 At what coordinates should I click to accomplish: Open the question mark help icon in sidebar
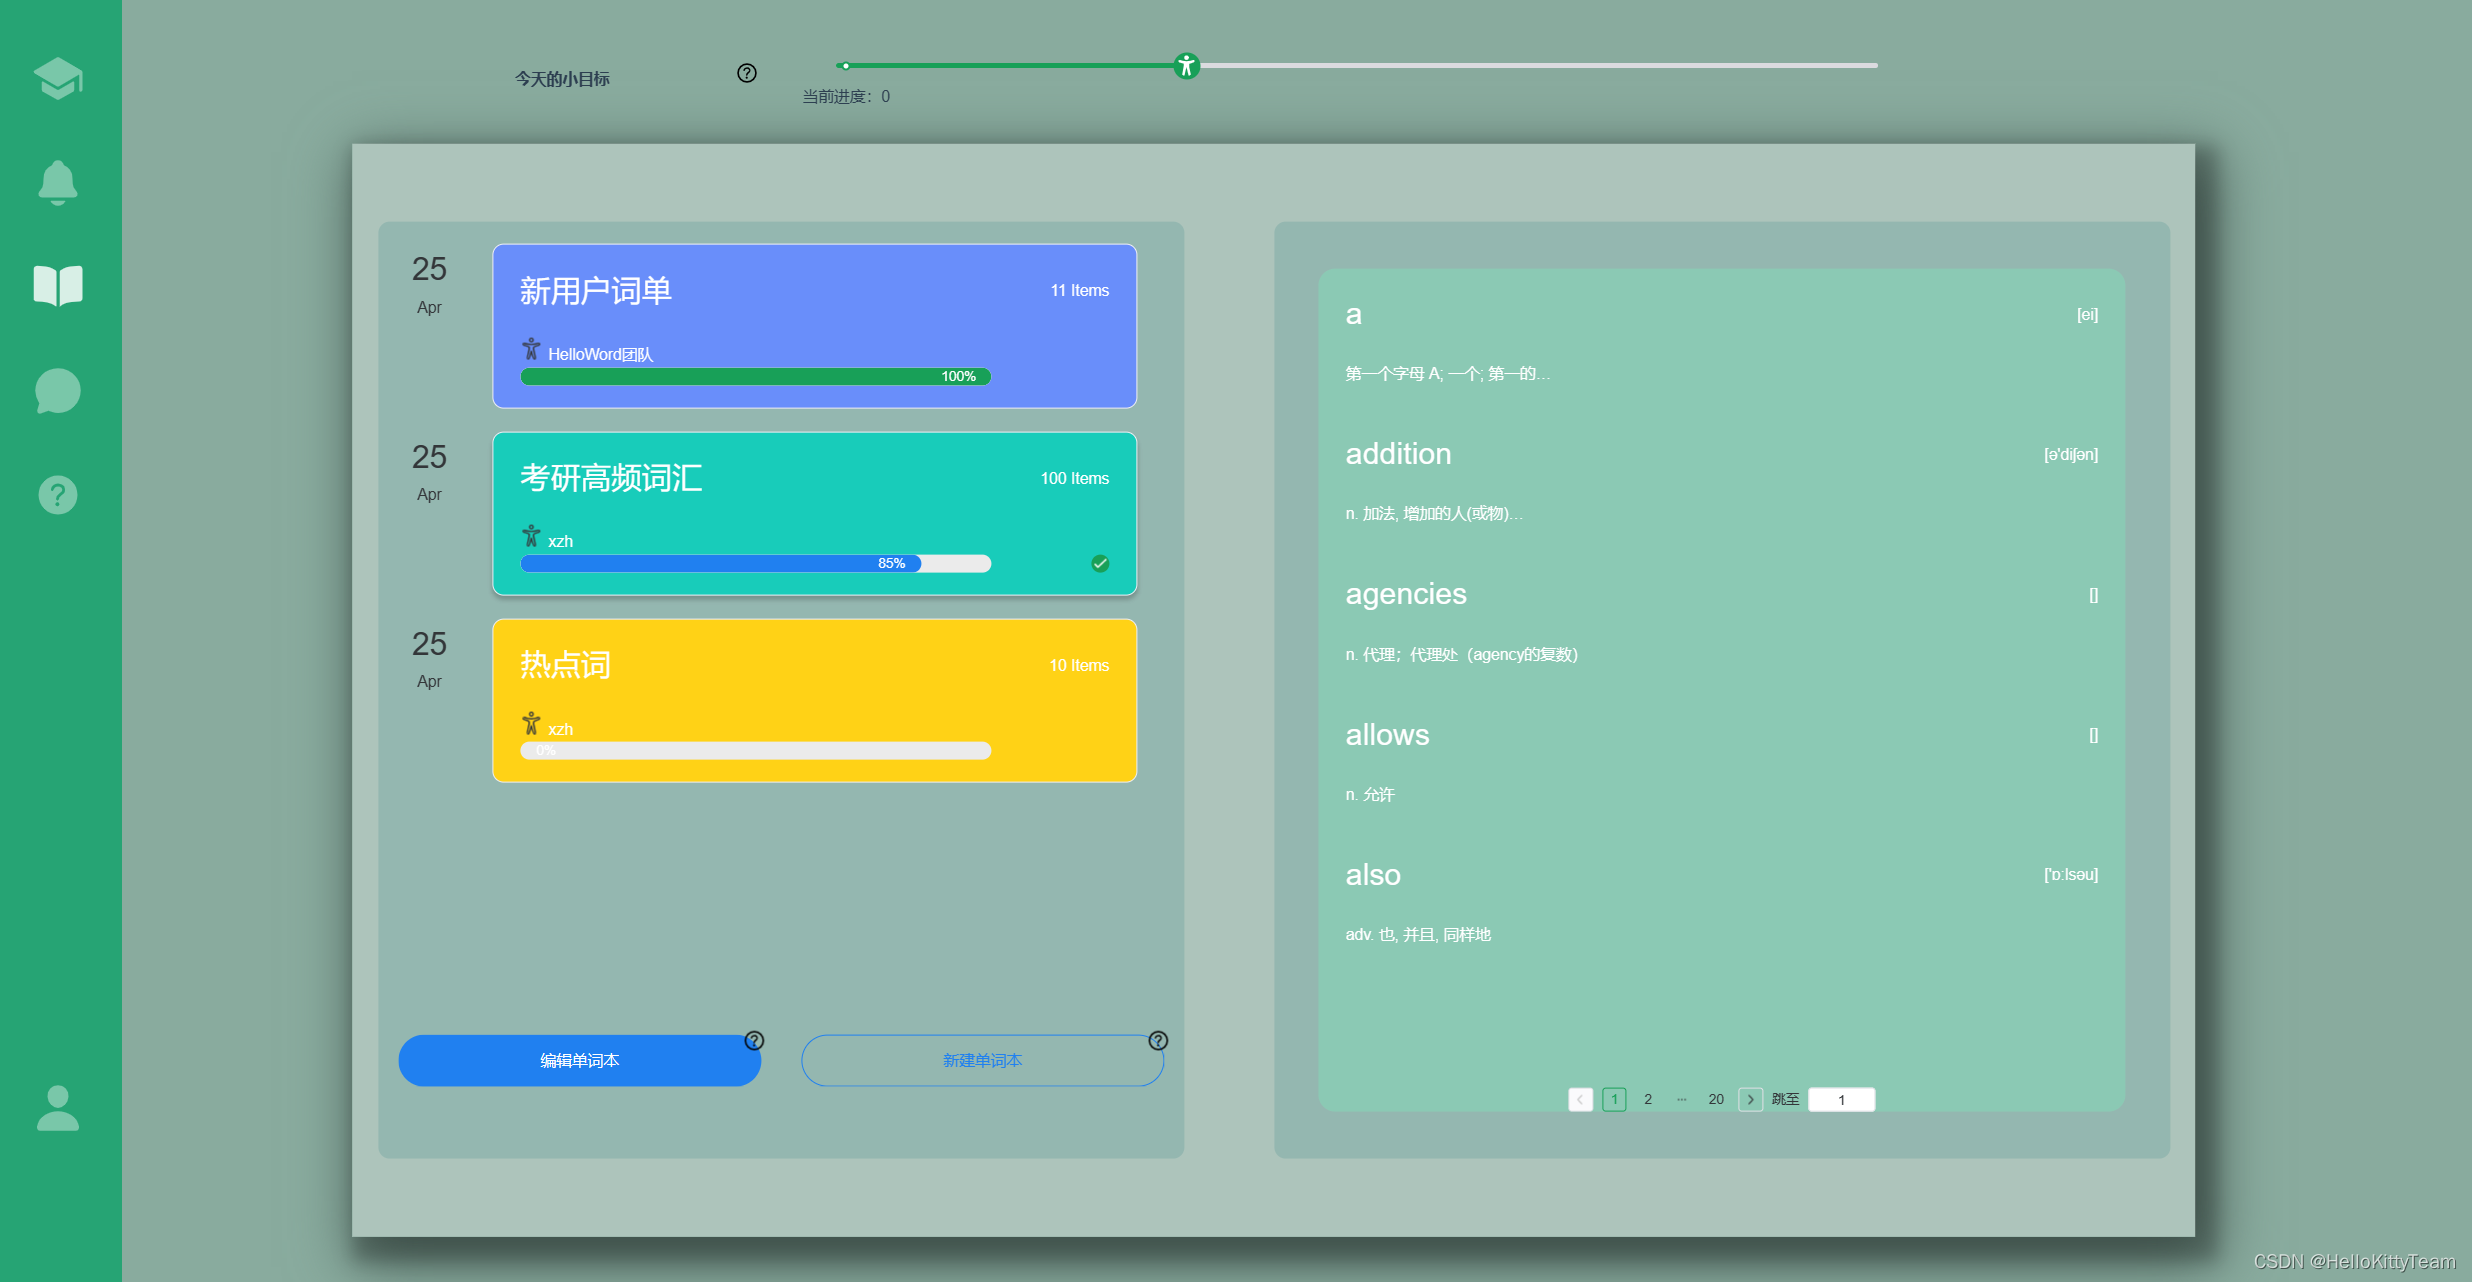[x=58, y=495]
